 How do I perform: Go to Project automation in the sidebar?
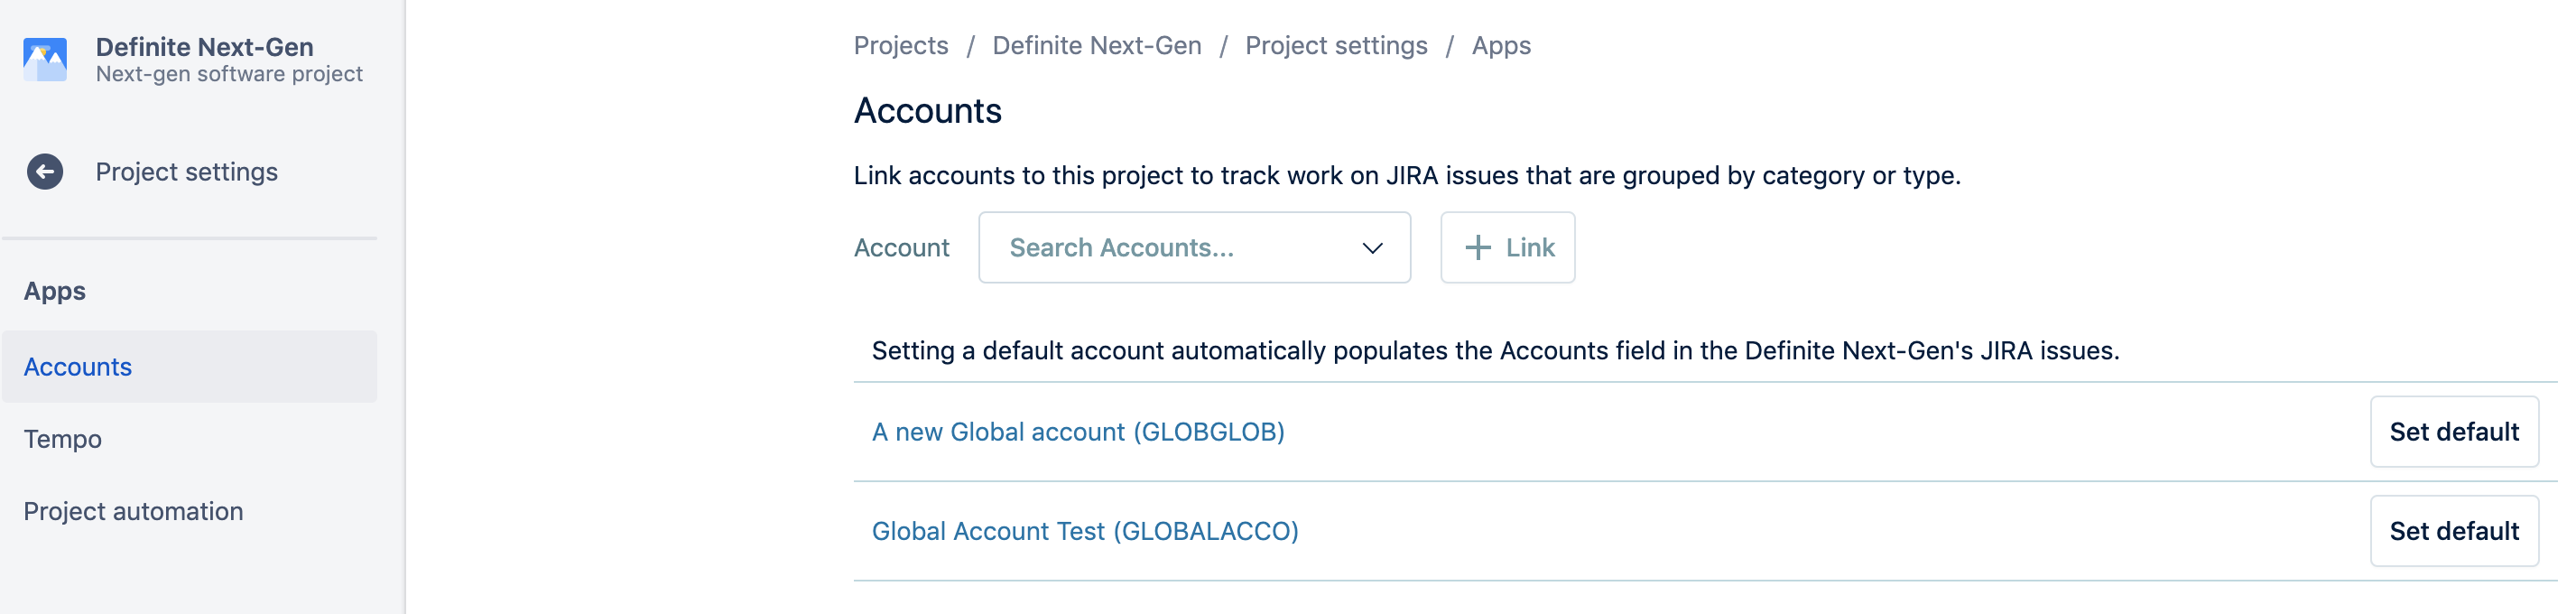[133, 511]
